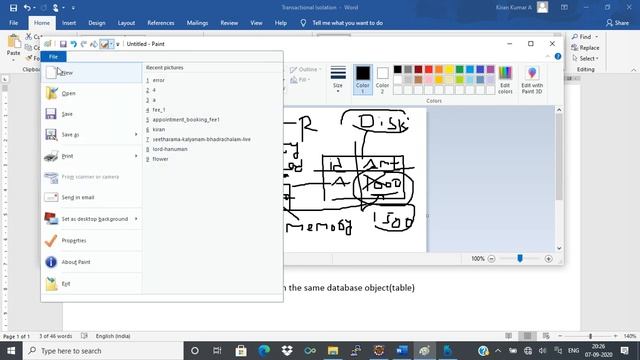The image size is (640, 360).
Task: Select Save in Paint File menu
Action: tap(91, 114)
